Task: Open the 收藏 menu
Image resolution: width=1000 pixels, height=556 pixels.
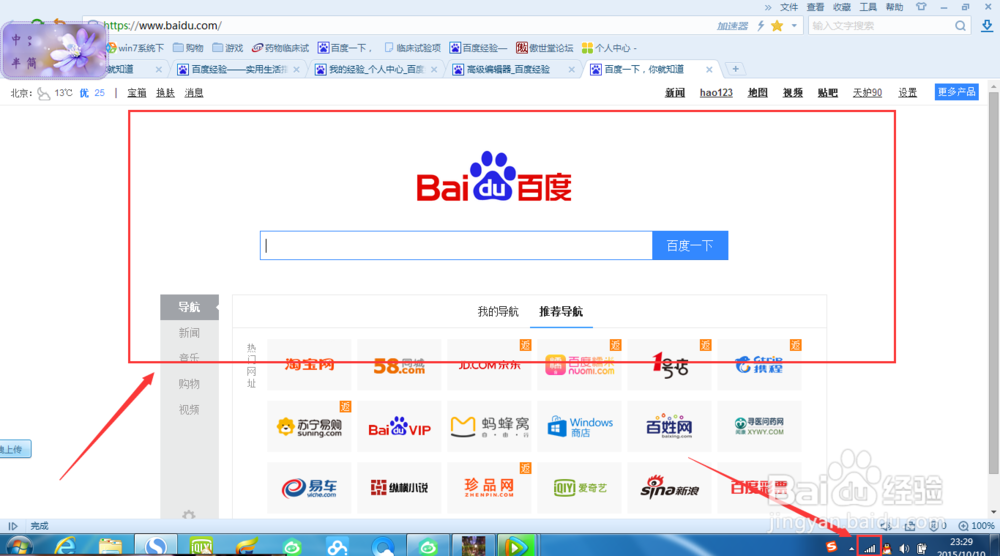Action: coord(842,7)
